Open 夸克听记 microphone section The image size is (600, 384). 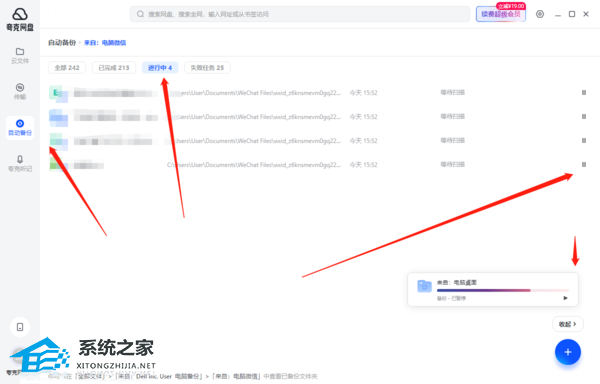click(x=20, y=163)
